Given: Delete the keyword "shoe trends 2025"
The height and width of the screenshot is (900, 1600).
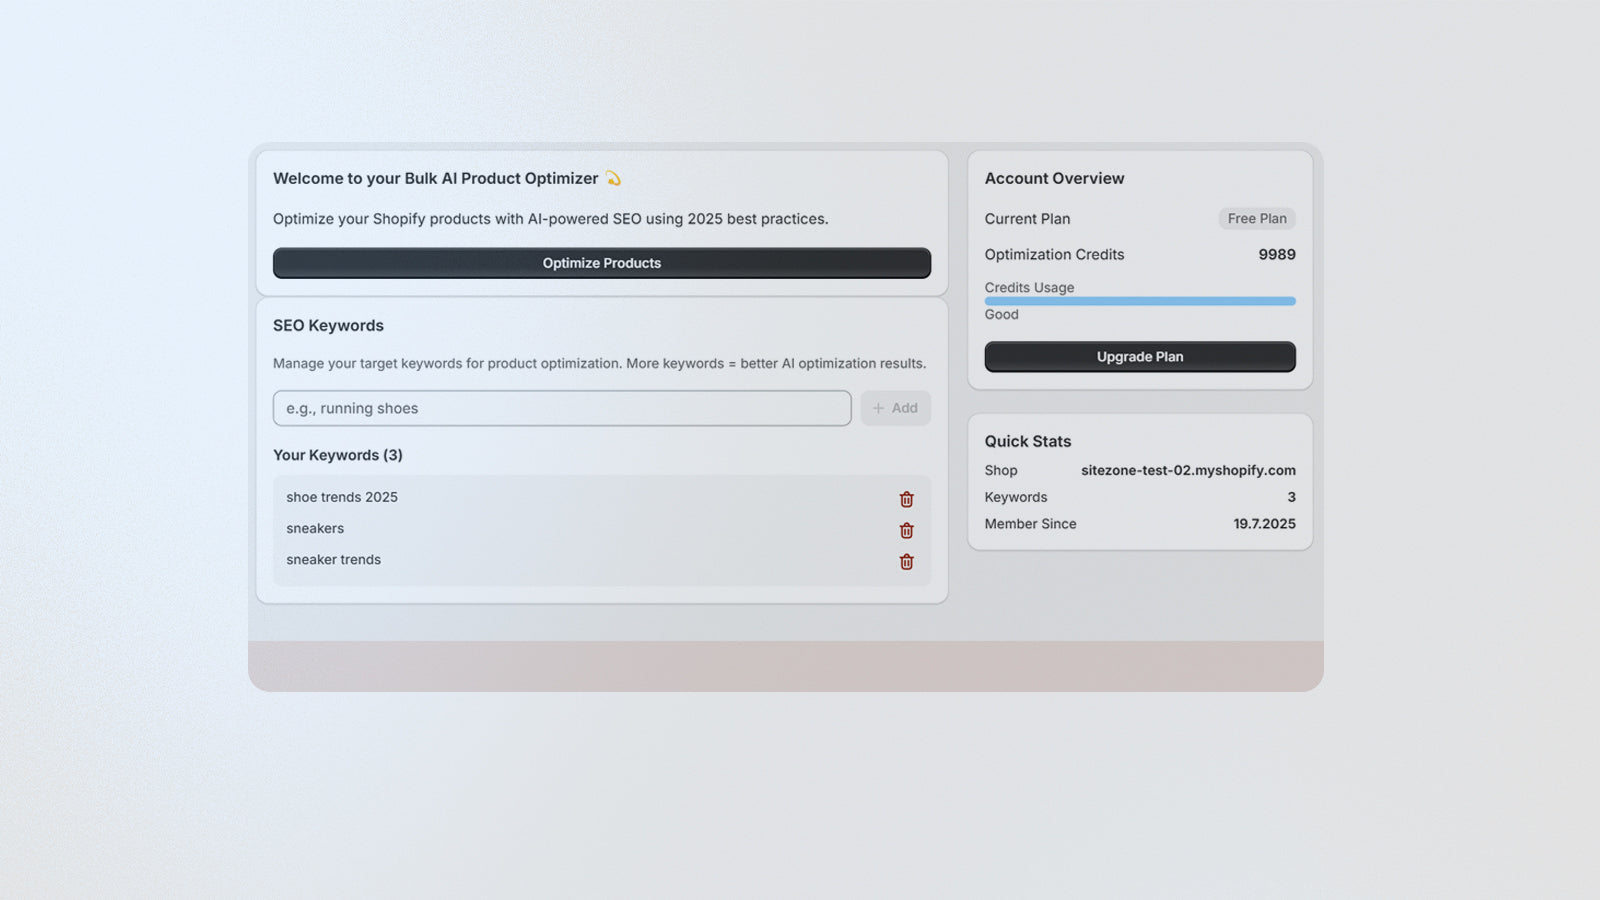Looking at the screenshot, I should [x=905, y=499].
